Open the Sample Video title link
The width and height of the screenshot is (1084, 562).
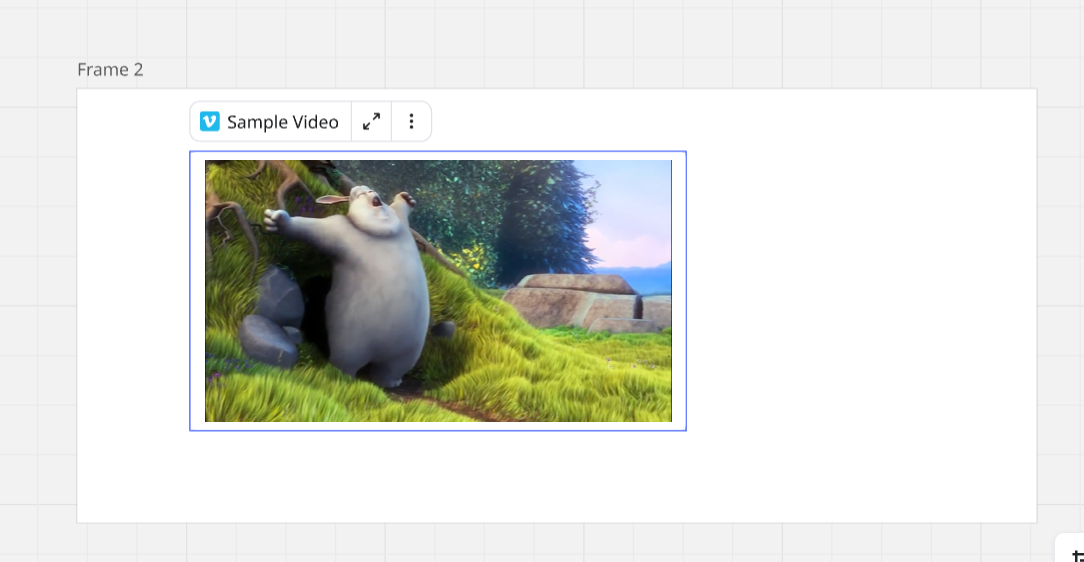click(283, 122)
